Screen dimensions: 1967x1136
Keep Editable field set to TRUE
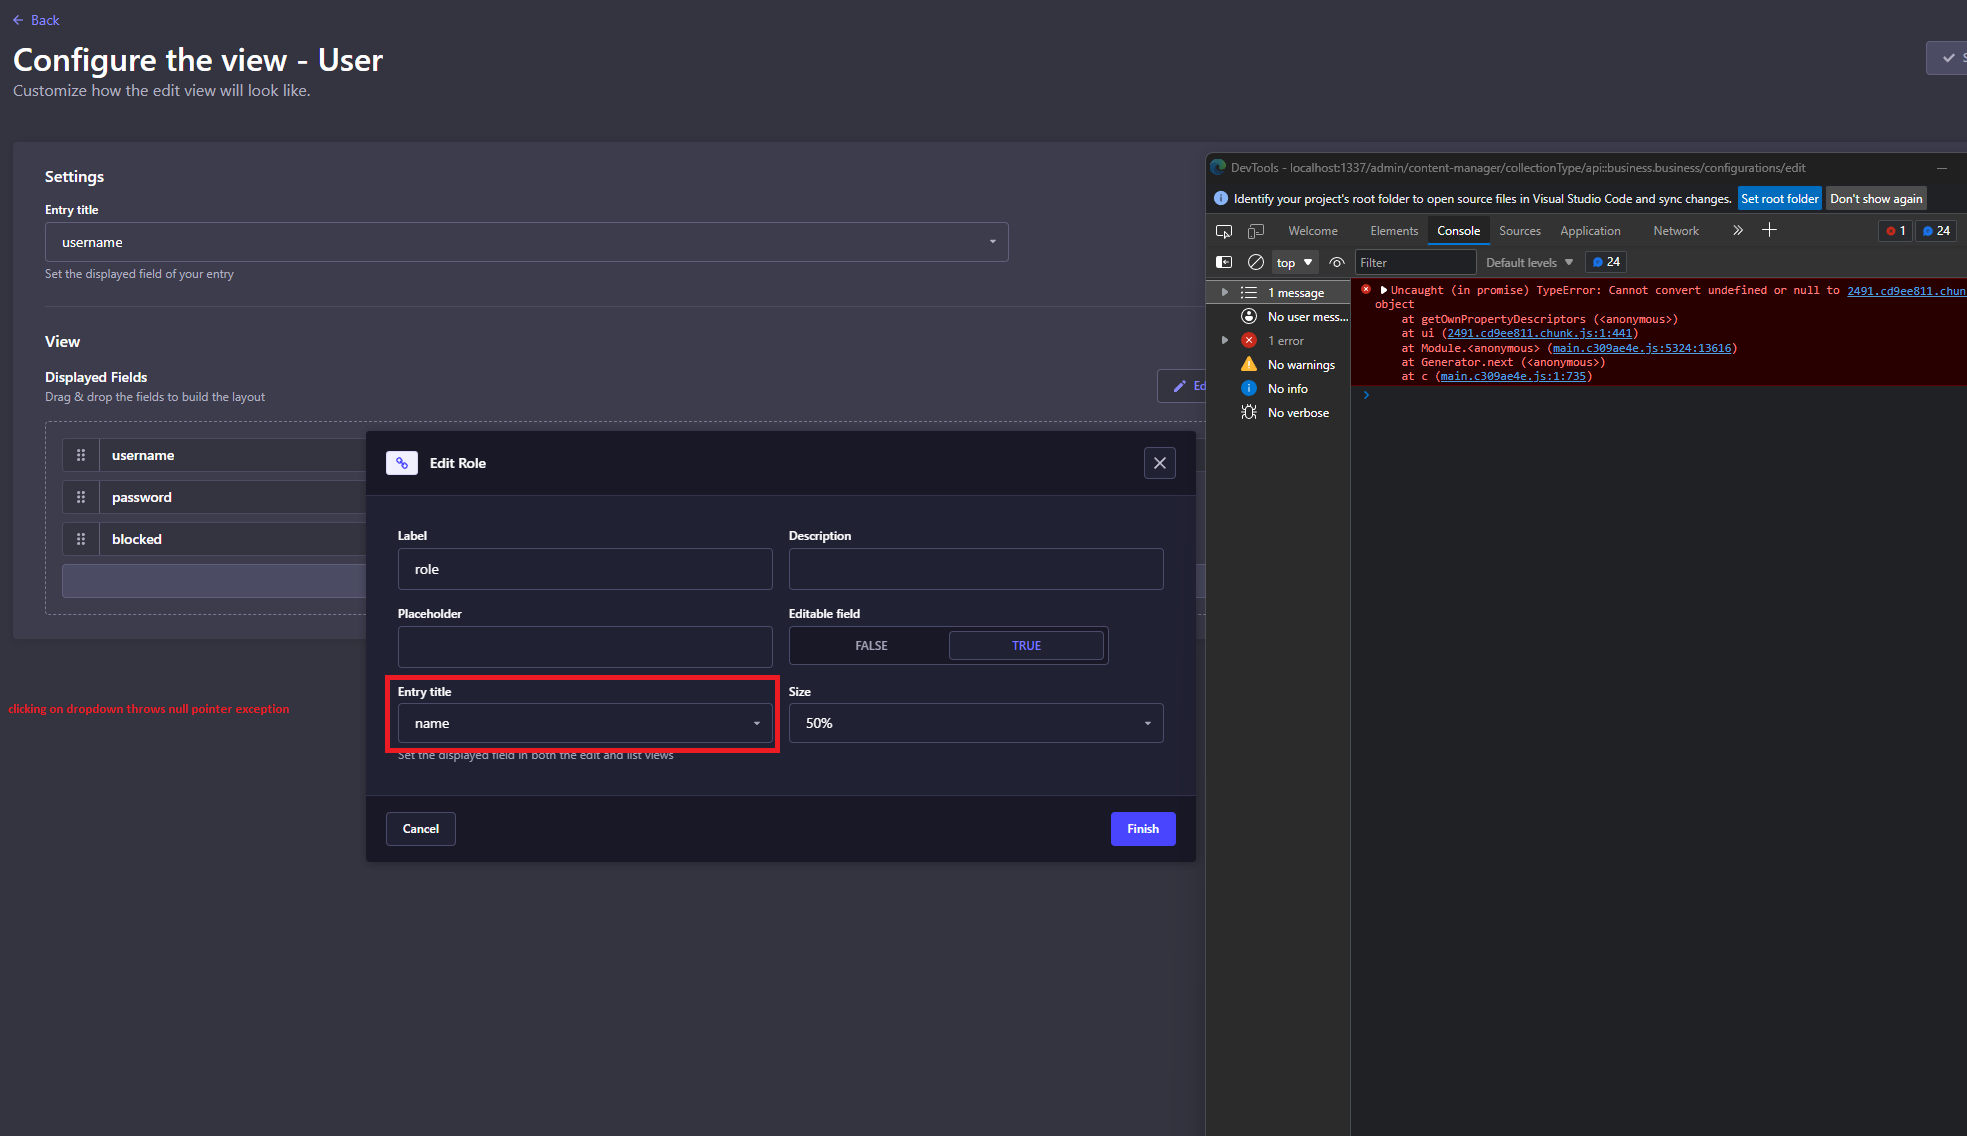click(1026, 645)
